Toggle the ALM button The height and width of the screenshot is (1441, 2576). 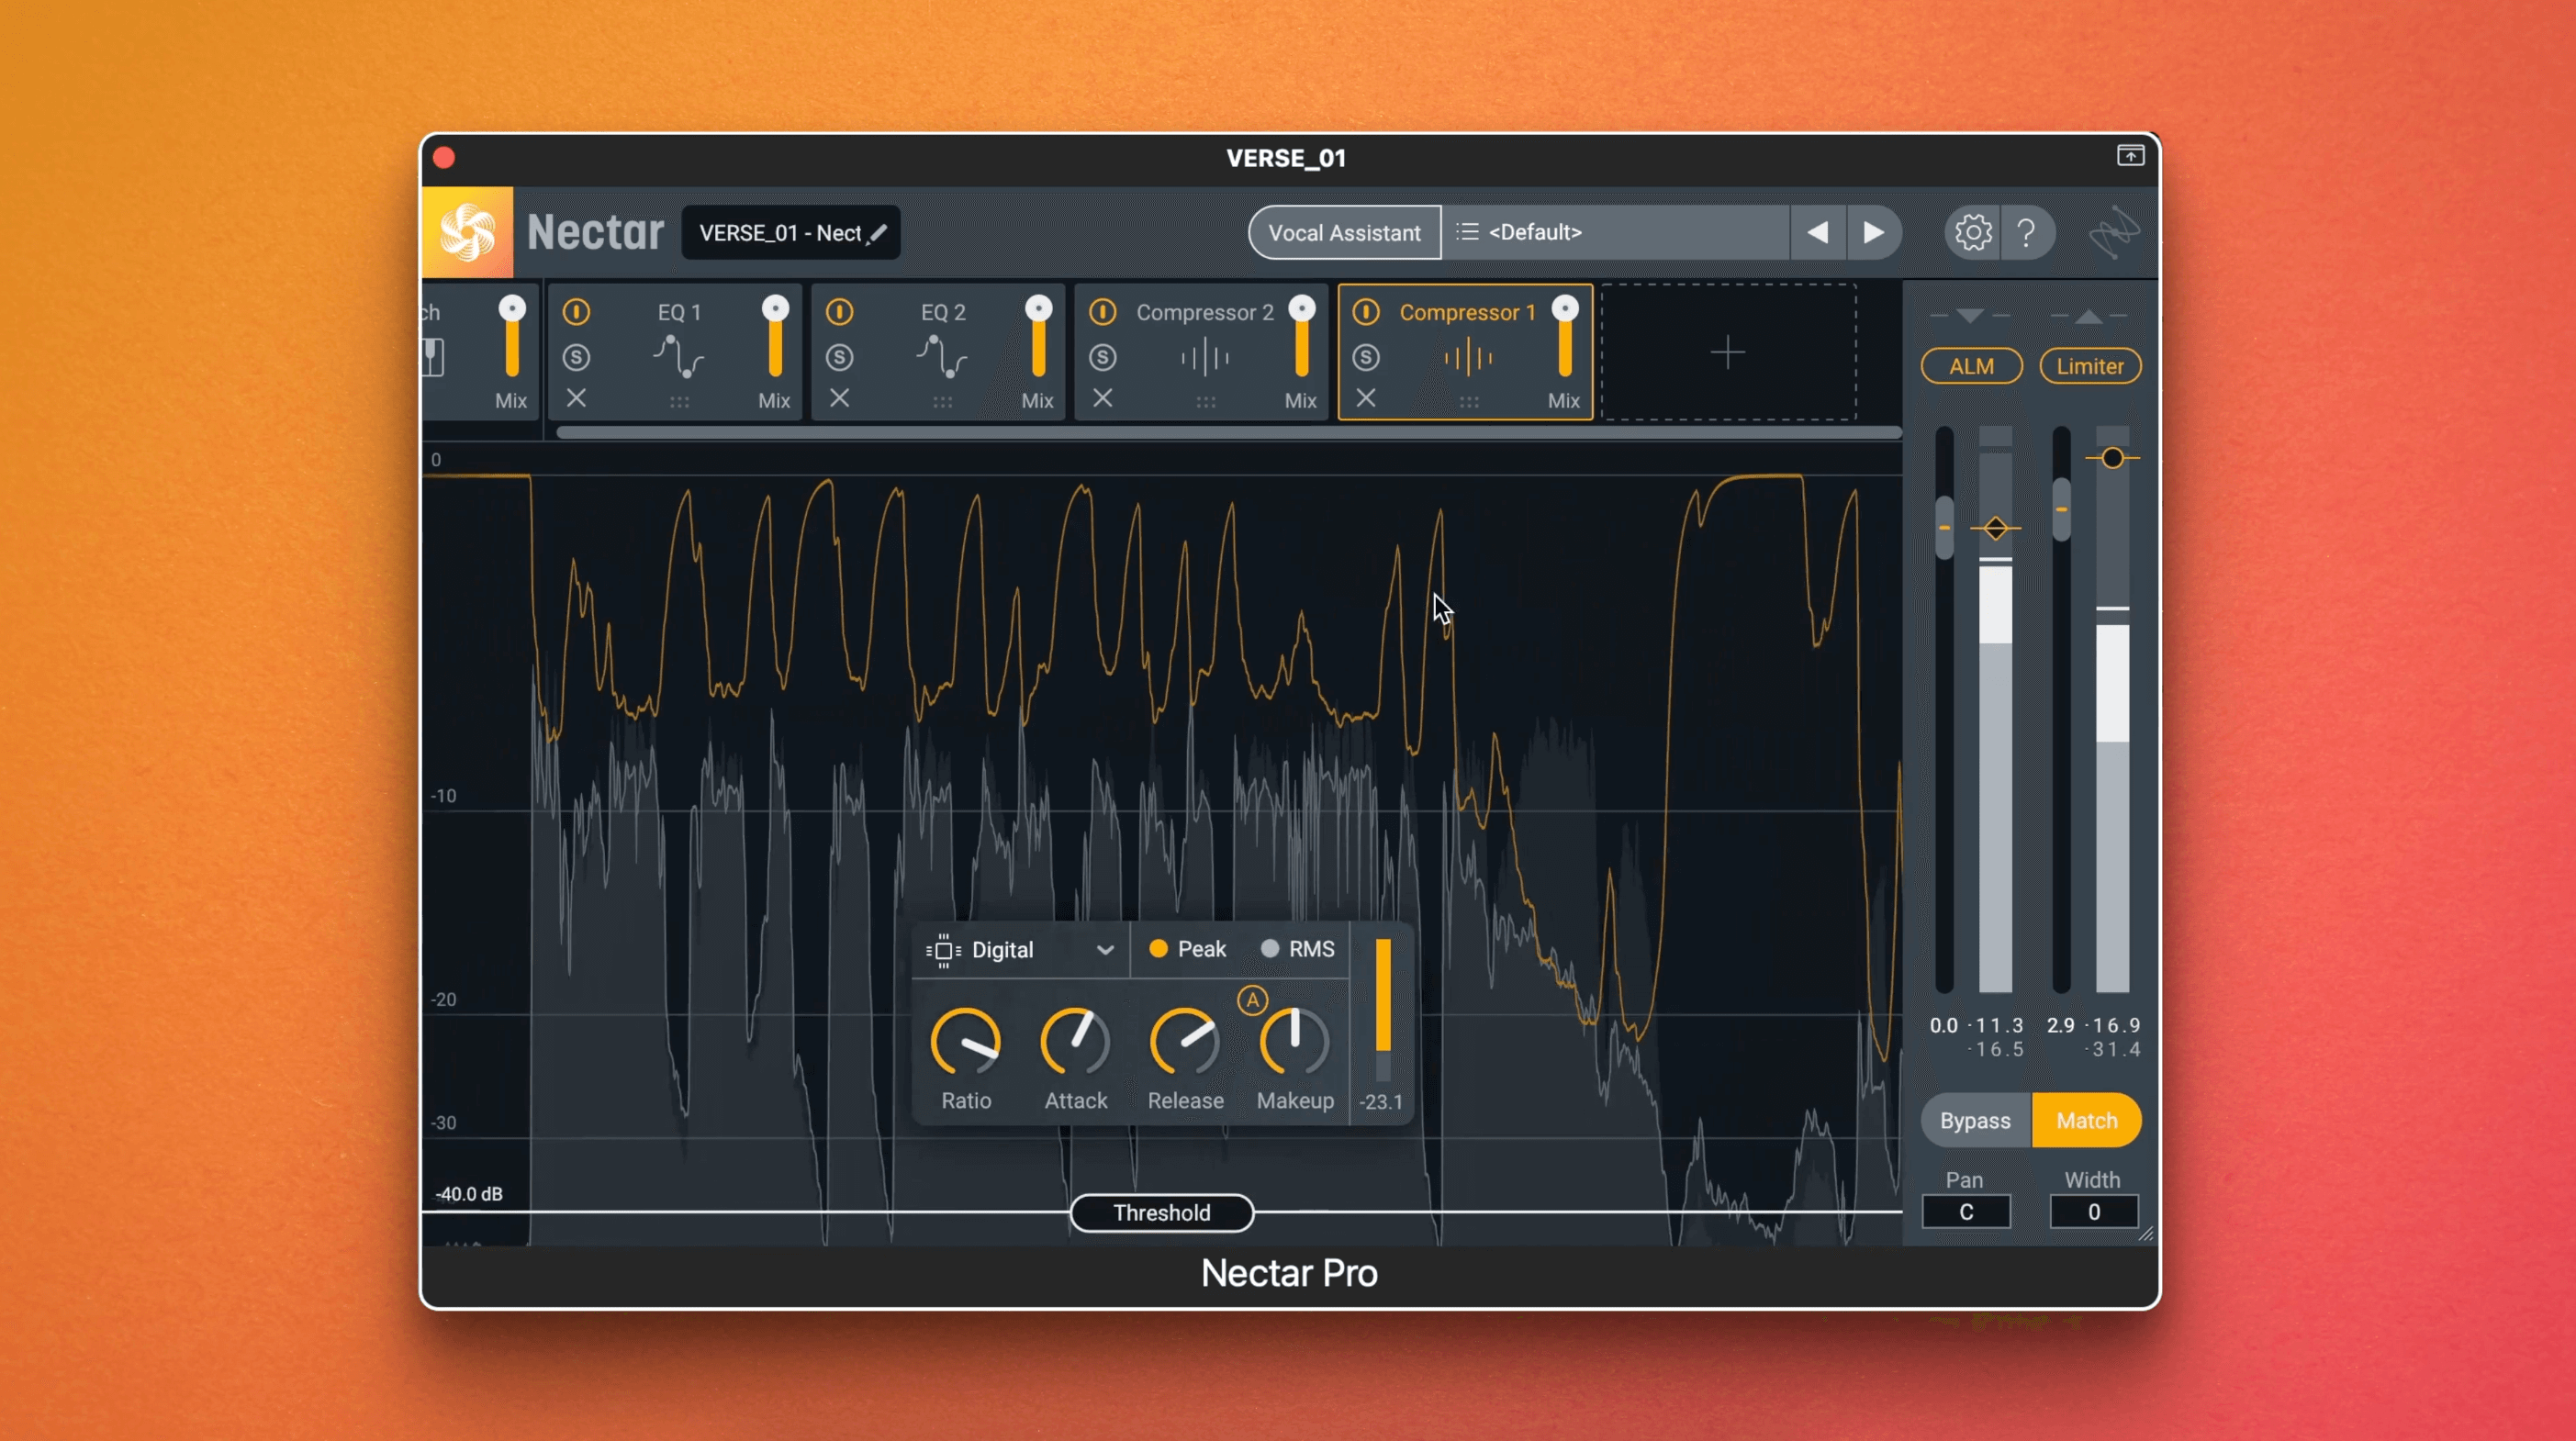pyautogui.click(x=1971, y=366)
